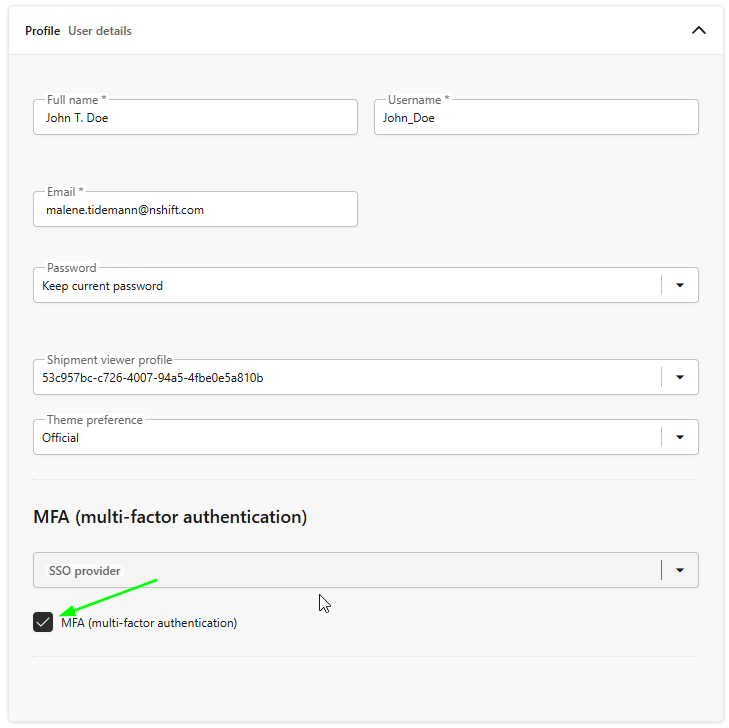729x728 pixels.
Task: Click the MFA (multi-factor authentication) checkbox label
Action: pyautogui.click(x=149, y=622)
